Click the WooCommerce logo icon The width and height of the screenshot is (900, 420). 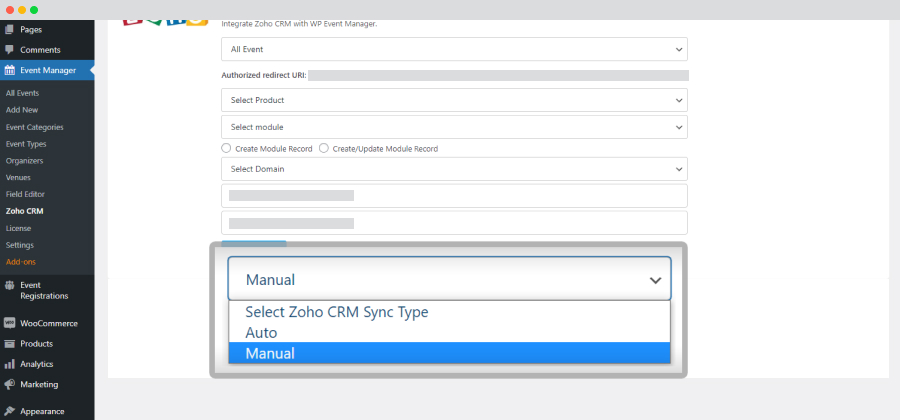click(9, 323)
